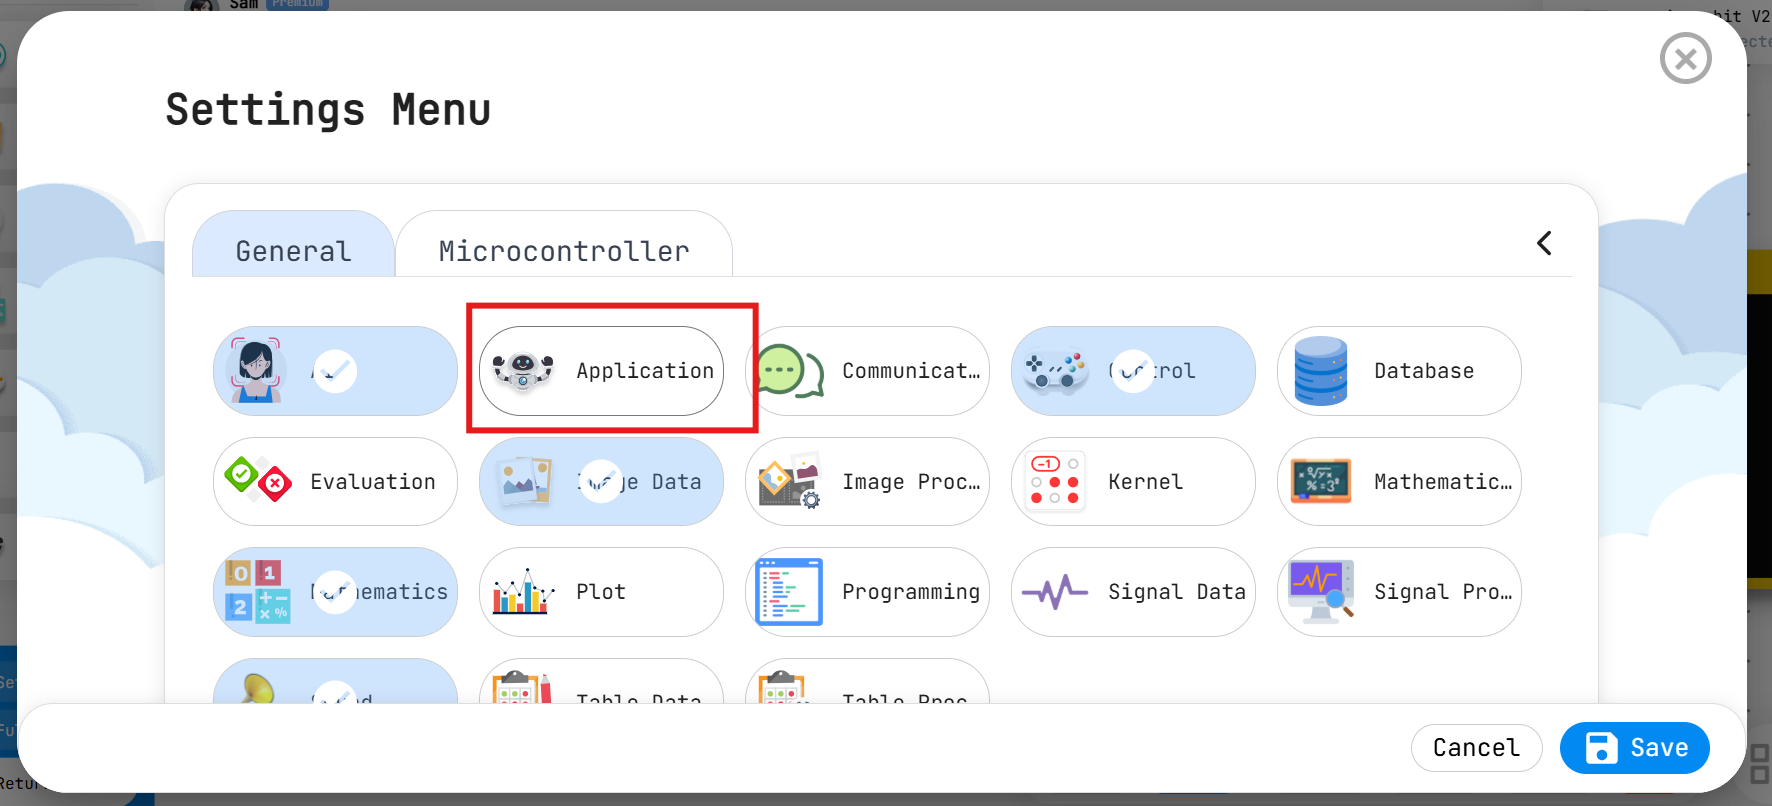Screen dimensions: 1772x806
Task: Select the General tab
Action: 293,250
